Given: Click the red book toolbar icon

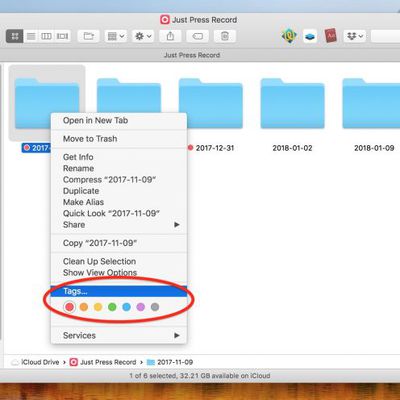Looking at the screenshot, I should (x=331, y=36).
